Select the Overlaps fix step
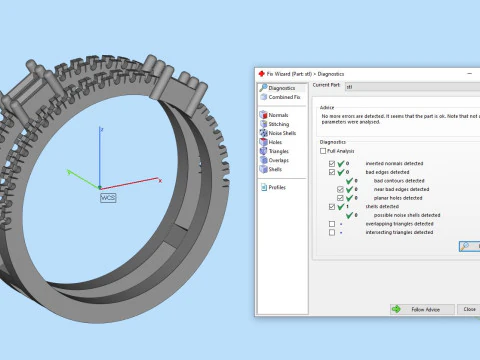Image resolution: width=480 pixels, height=360 pixels. pyautogui.click(x=279, y=160)
